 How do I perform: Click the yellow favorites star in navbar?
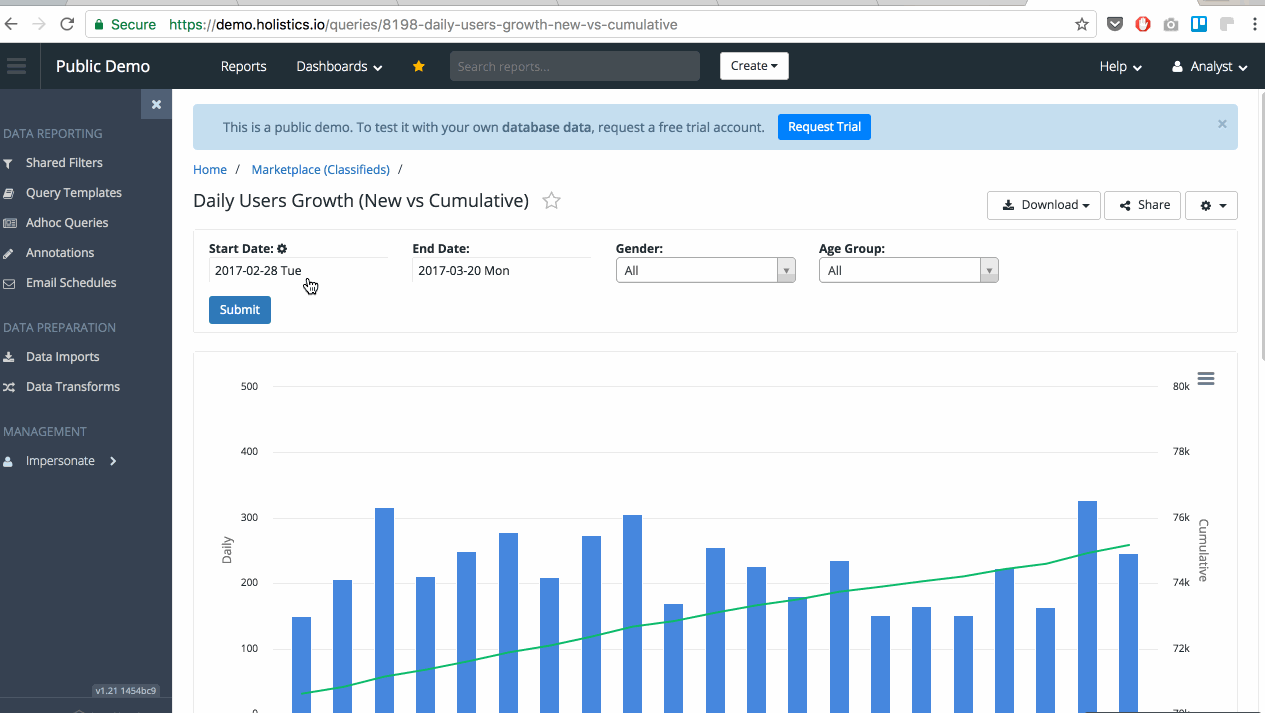(x=419, y=67)
